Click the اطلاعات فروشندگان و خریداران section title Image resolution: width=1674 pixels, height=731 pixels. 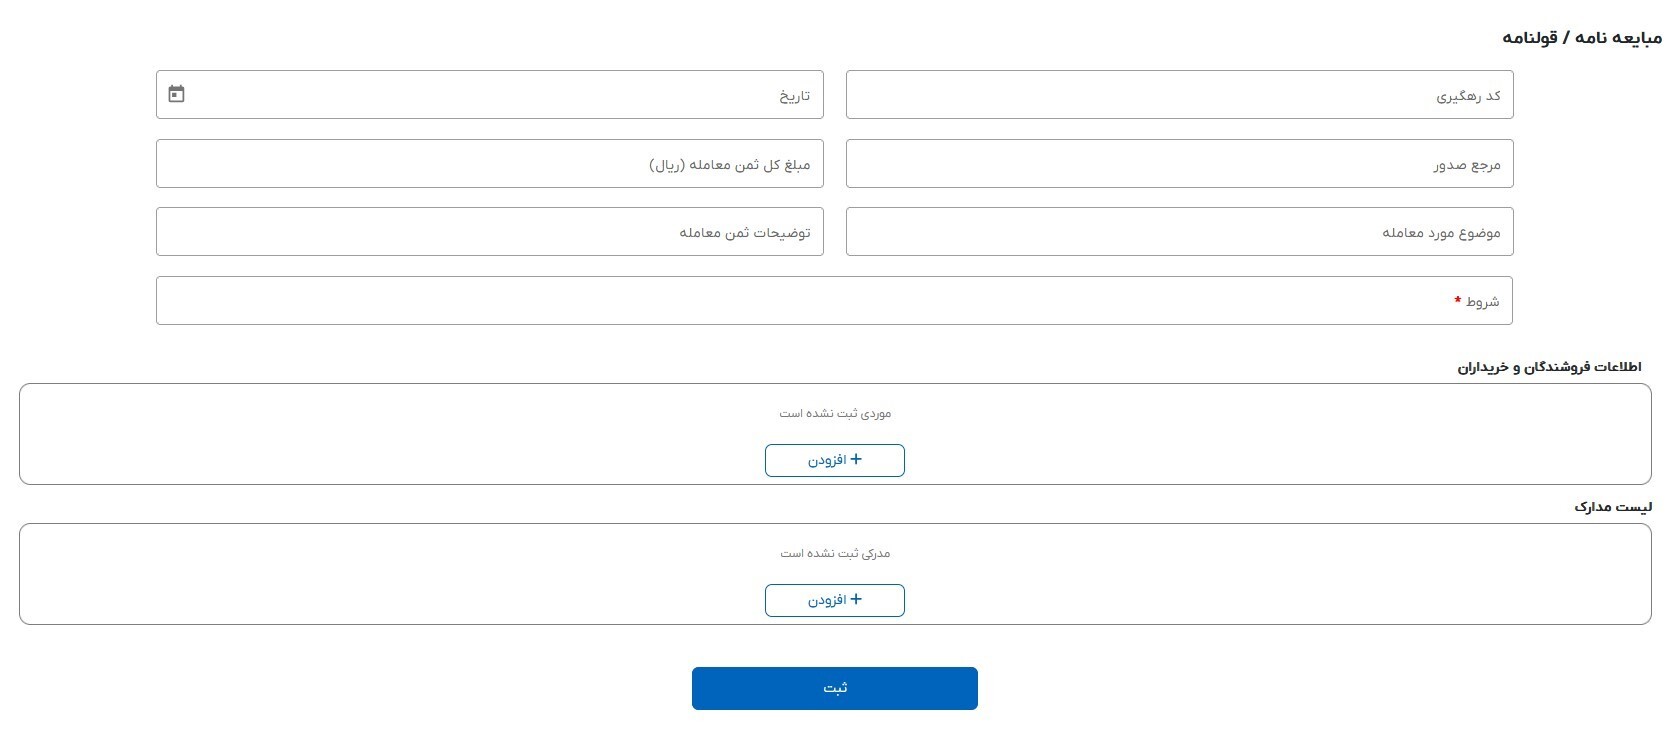point(1549,367)
